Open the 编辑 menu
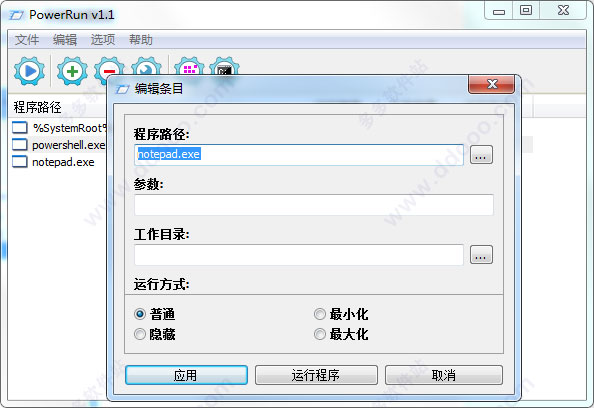 pyautogui.click(x=65, y=39)
